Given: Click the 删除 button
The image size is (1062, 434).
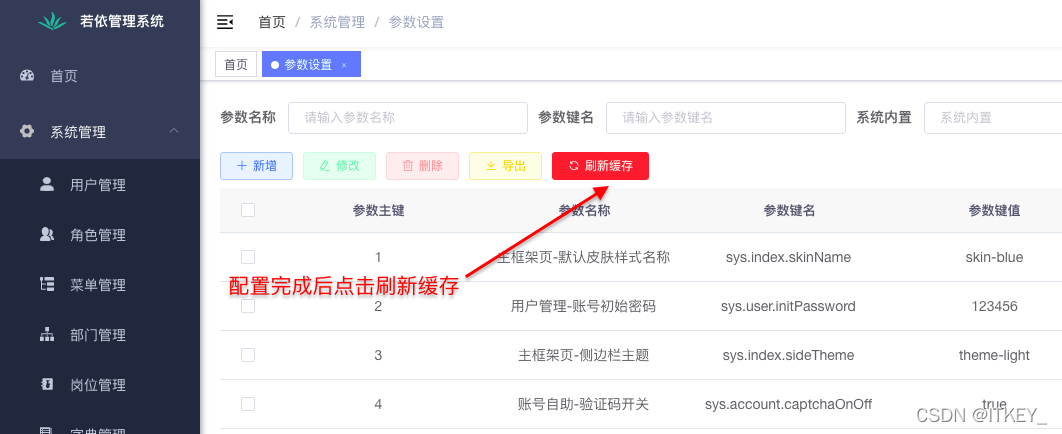Looking at the screenshot, I should click(x=423, y=166).
